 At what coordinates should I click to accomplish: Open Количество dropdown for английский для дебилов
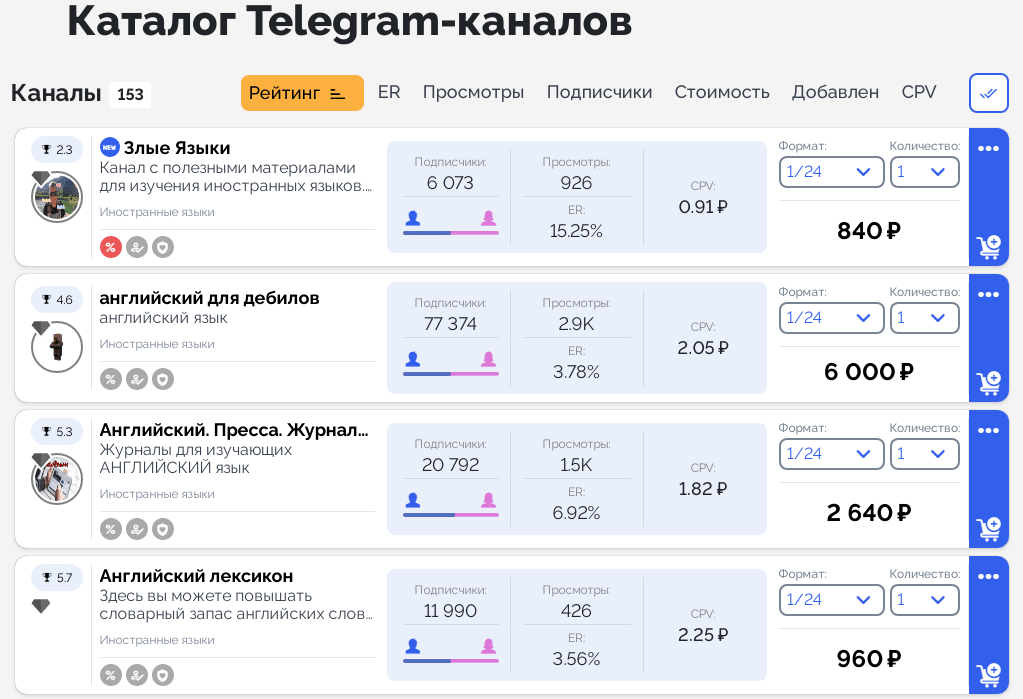924,318
